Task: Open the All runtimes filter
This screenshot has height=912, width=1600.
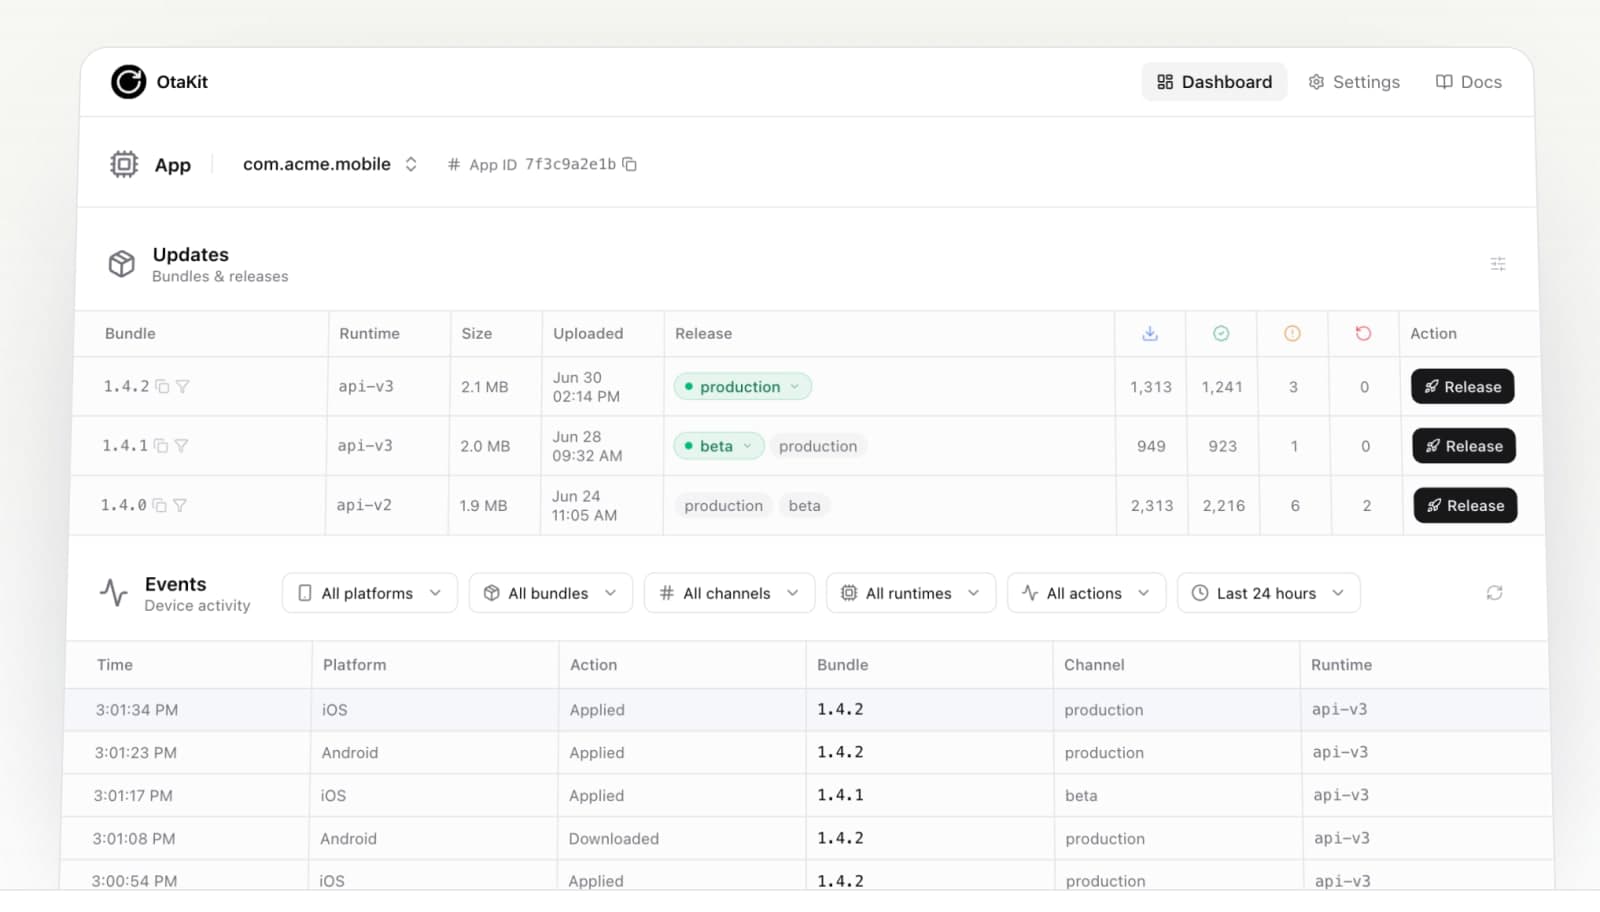Action: tap(911, 593)
